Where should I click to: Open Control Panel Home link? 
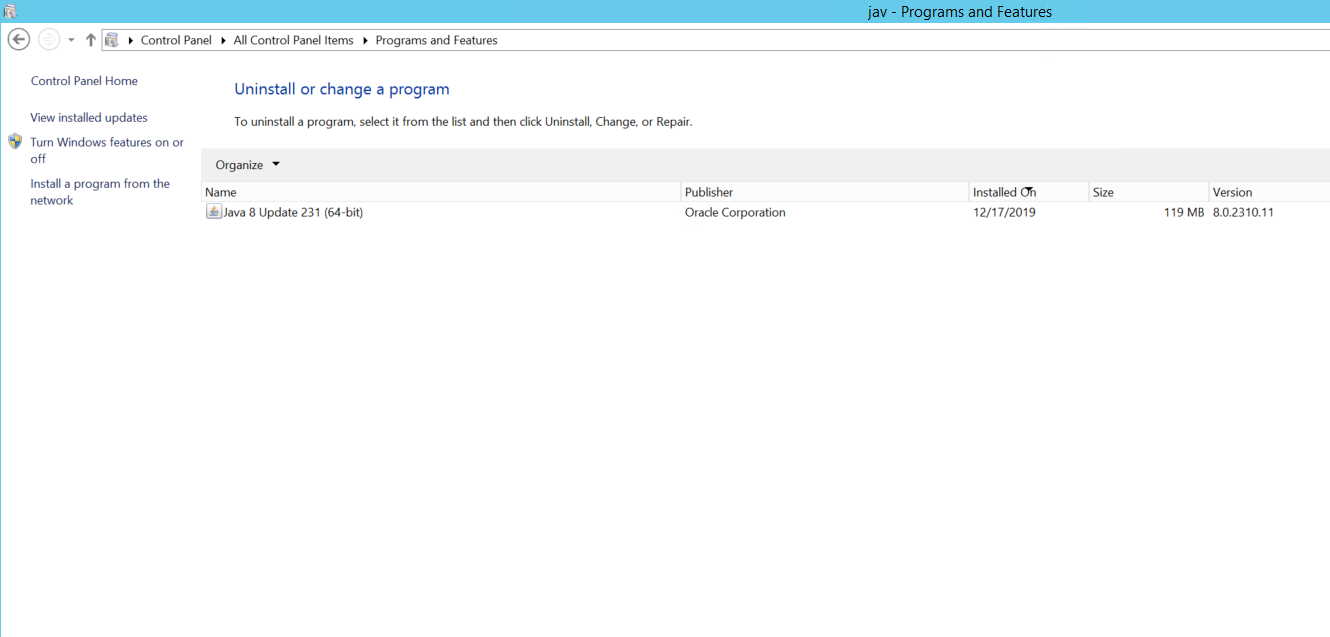[x=84, y=81]
